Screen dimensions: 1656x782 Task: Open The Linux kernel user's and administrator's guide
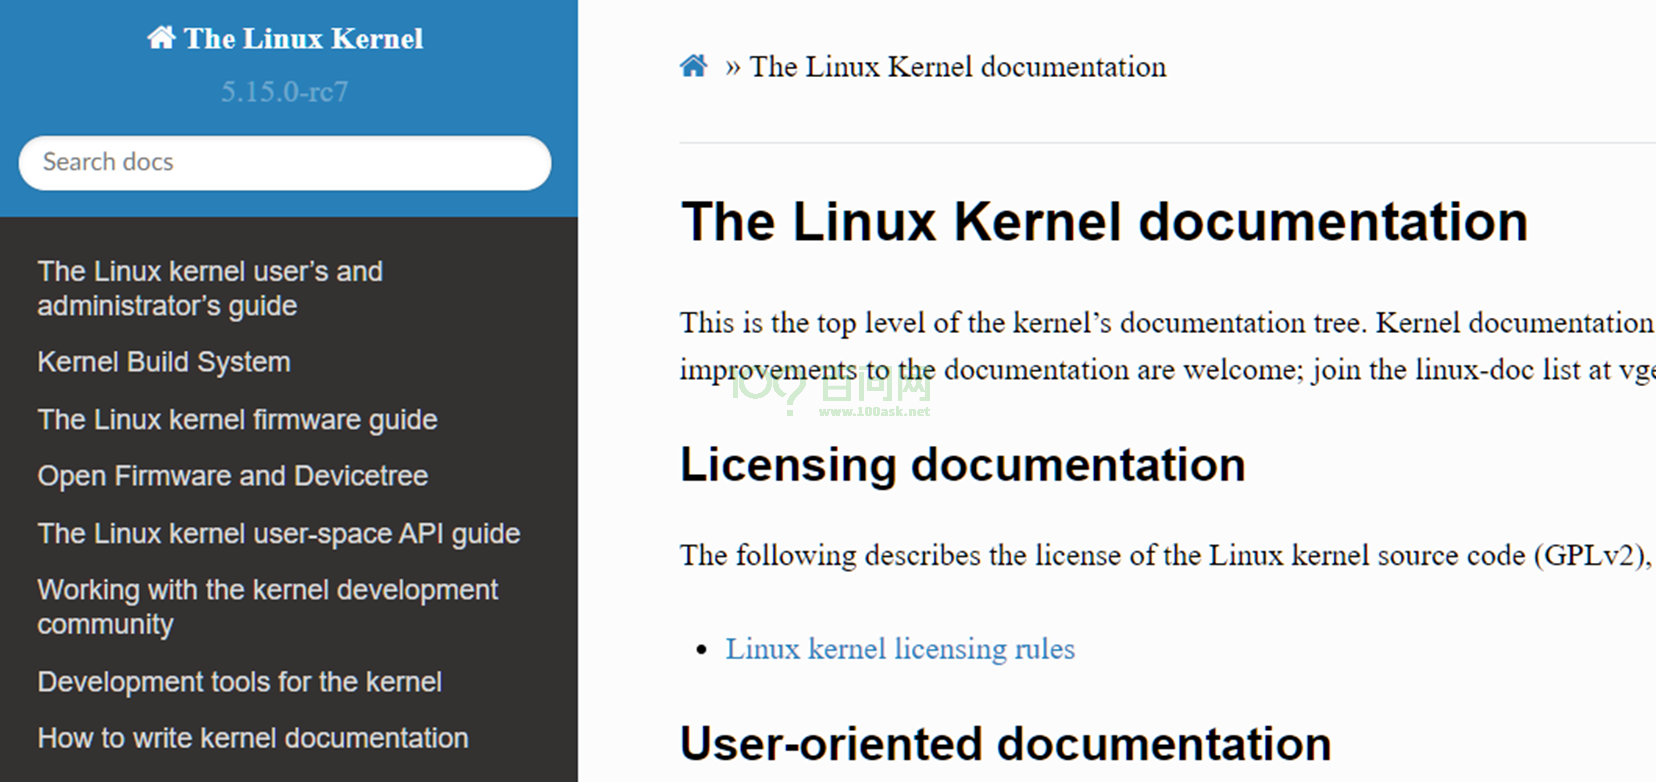point(210,288)
